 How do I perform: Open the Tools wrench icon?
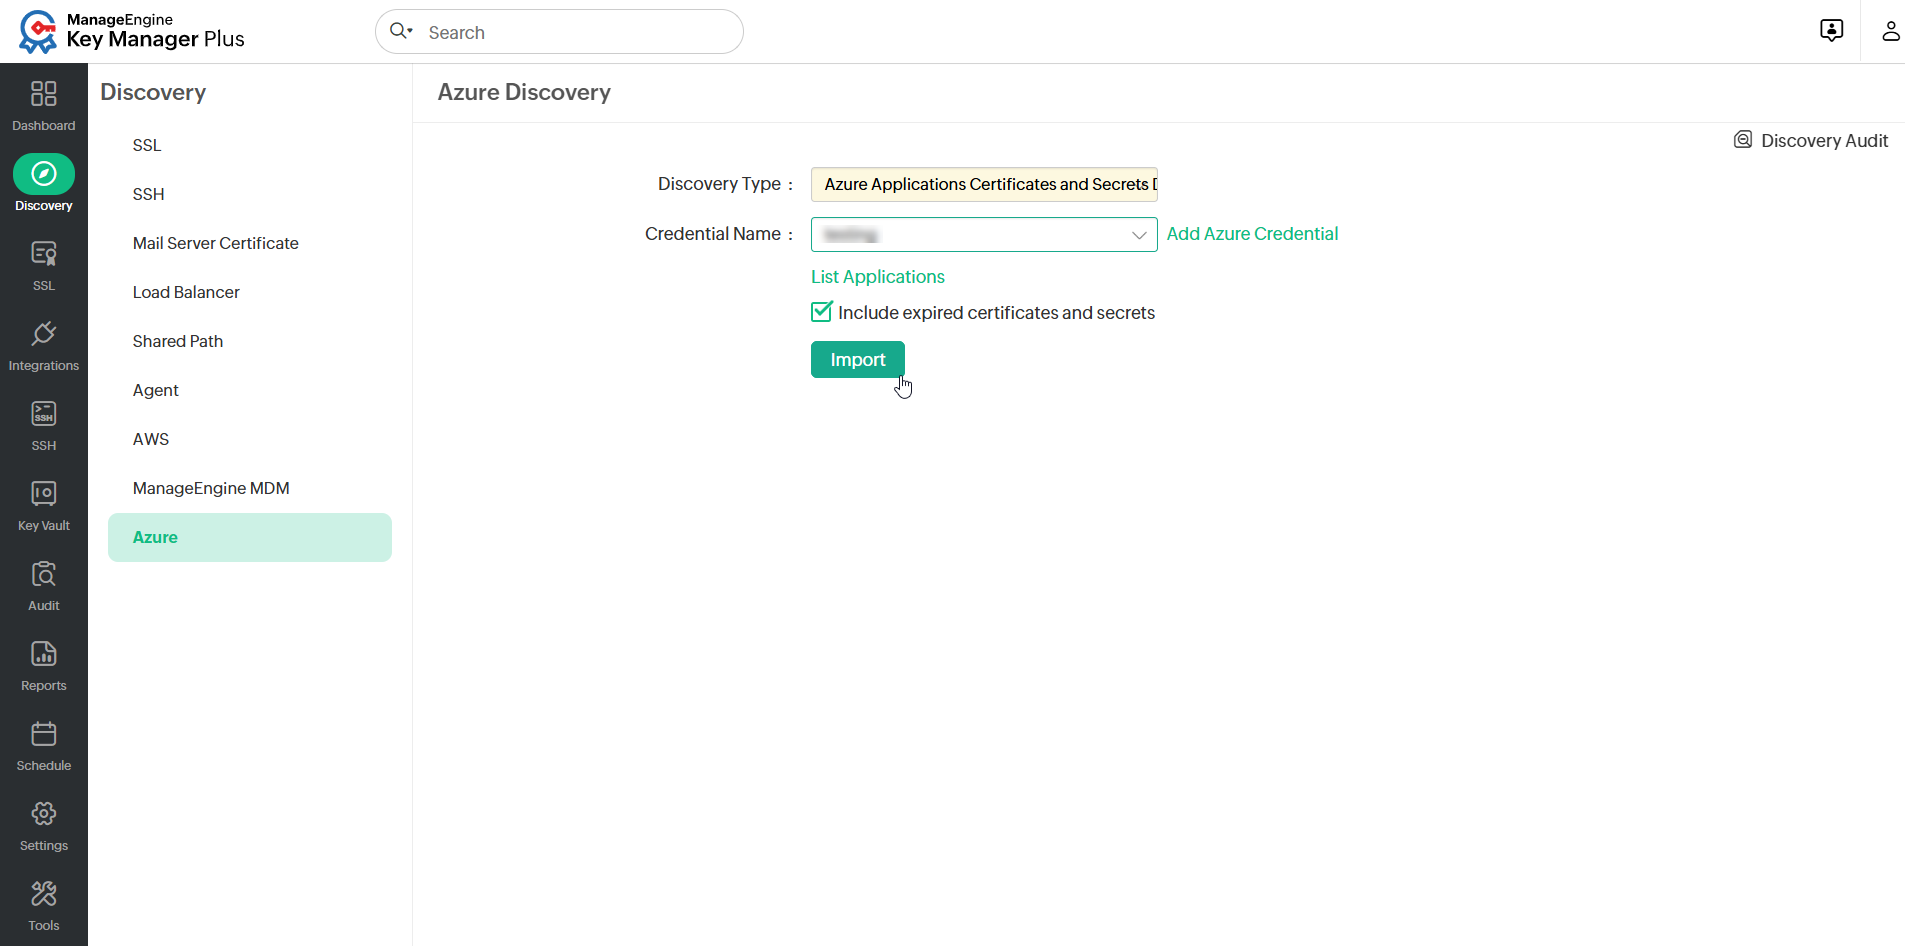click(x=44, y=894)
